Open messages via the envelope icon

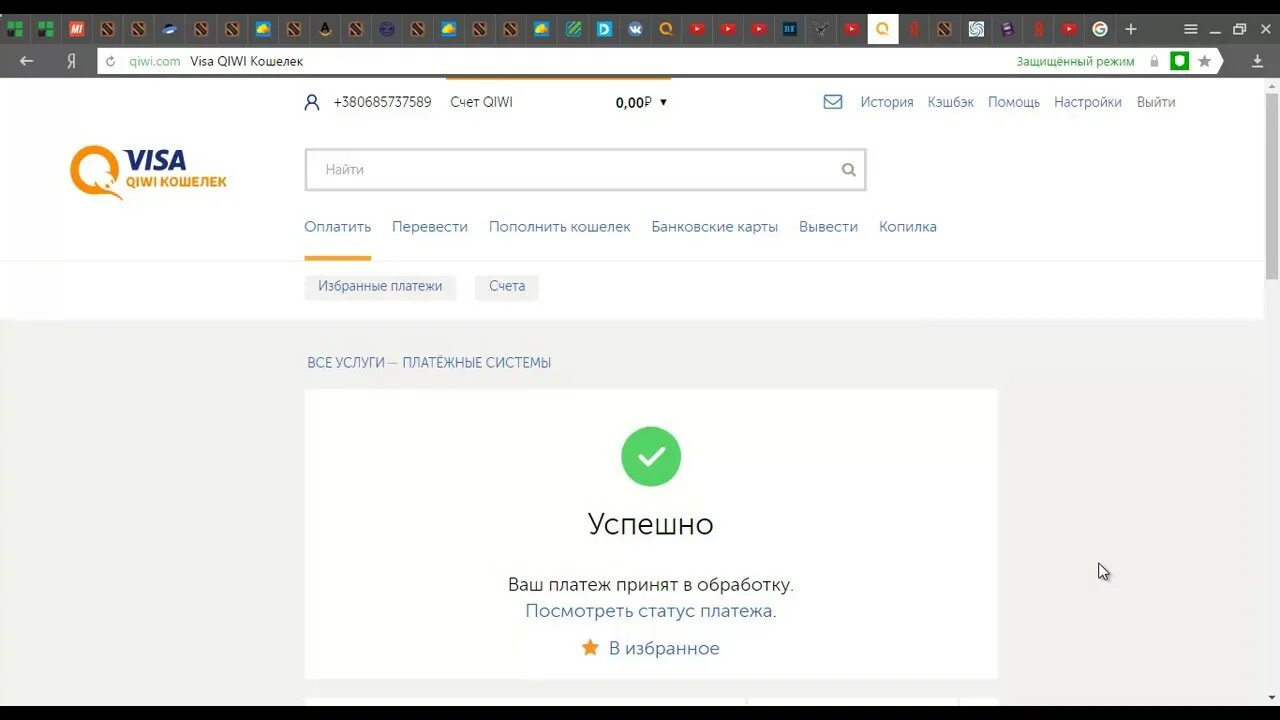pyautogui.click(x=833, y=102)
